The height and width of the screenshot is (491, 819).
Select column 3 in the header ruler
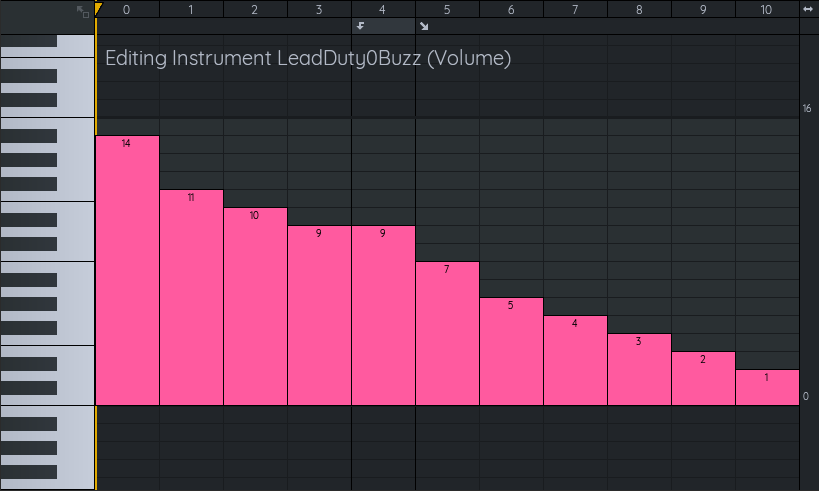pos(319,9)
